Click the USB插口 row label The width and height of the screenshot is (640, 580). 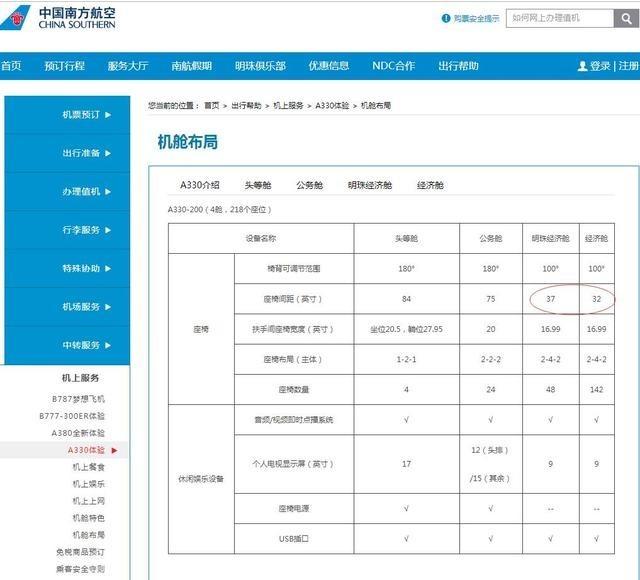pyautogui.click(x=294, y=539)
